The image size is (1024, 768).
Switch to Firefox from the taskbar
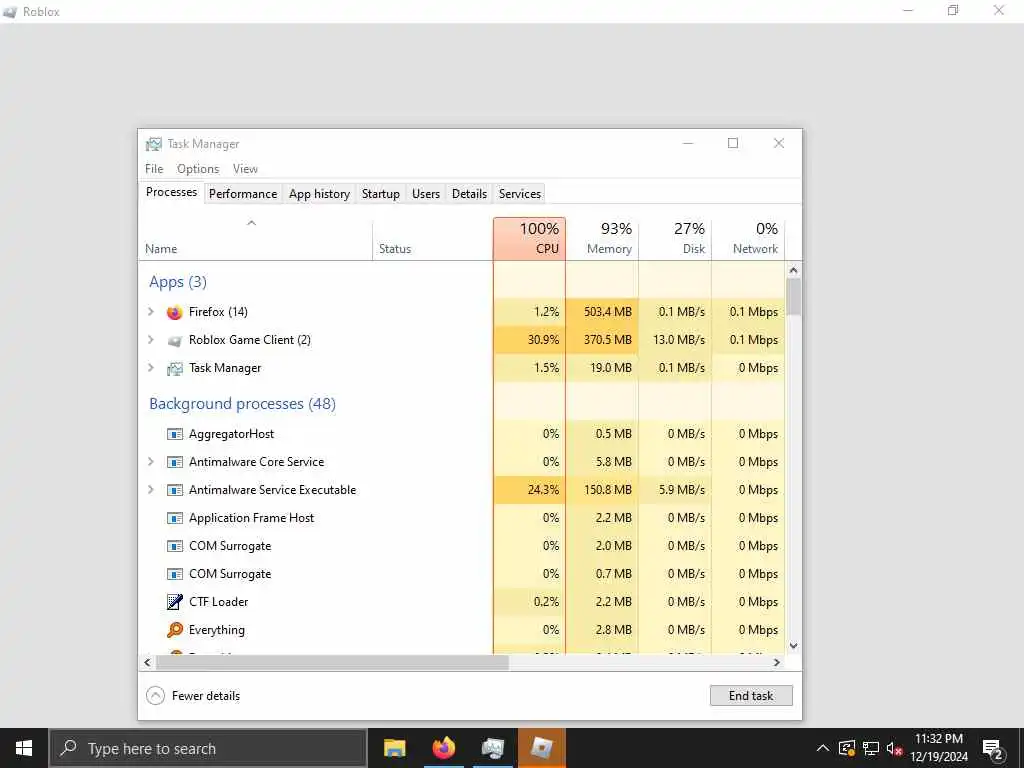443,748
